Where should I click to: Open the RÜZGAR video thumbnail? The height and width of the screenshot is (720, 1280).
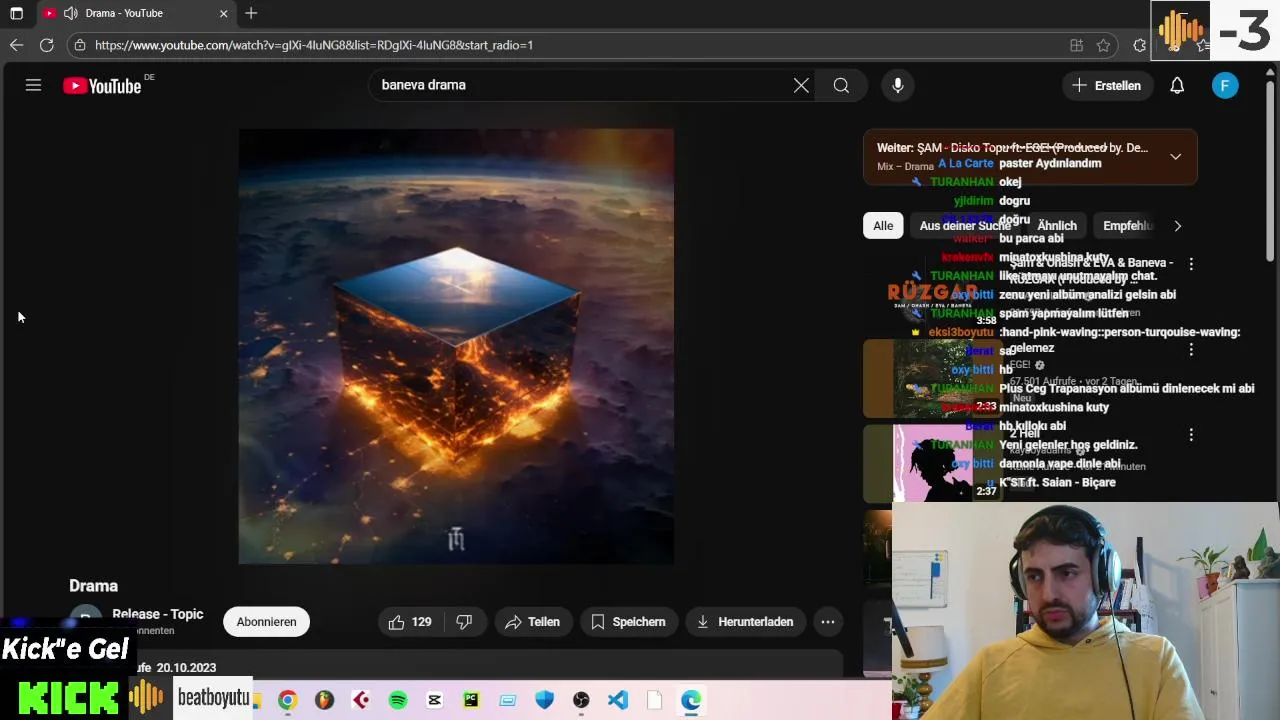pyautogui.click(x=930, y=291)
